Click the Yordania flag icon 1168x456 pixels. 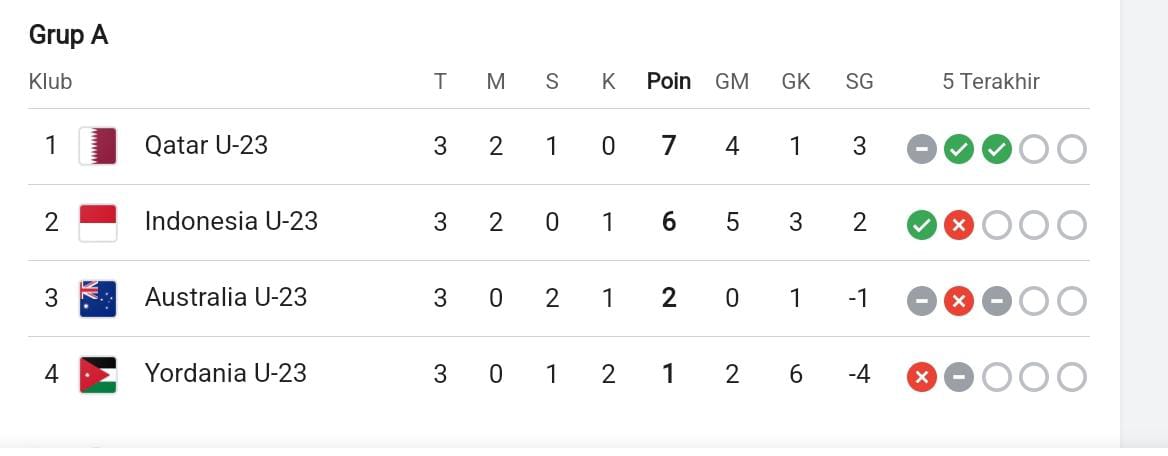click(x=98, y=374)
